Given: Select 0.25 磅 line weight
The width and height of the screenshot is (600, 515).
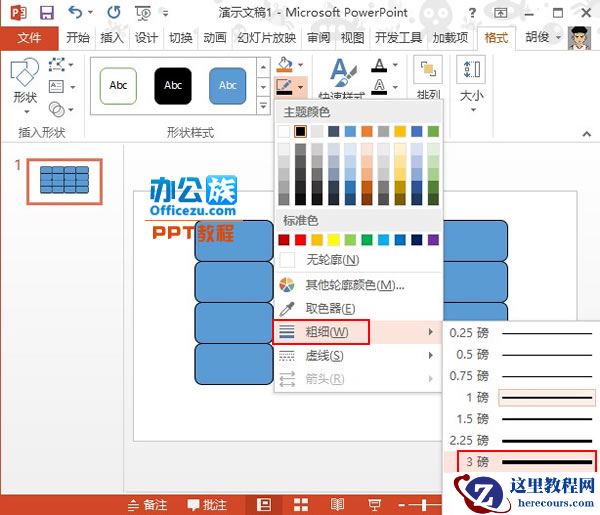Looking at the screenshot, I should (521, 333).
